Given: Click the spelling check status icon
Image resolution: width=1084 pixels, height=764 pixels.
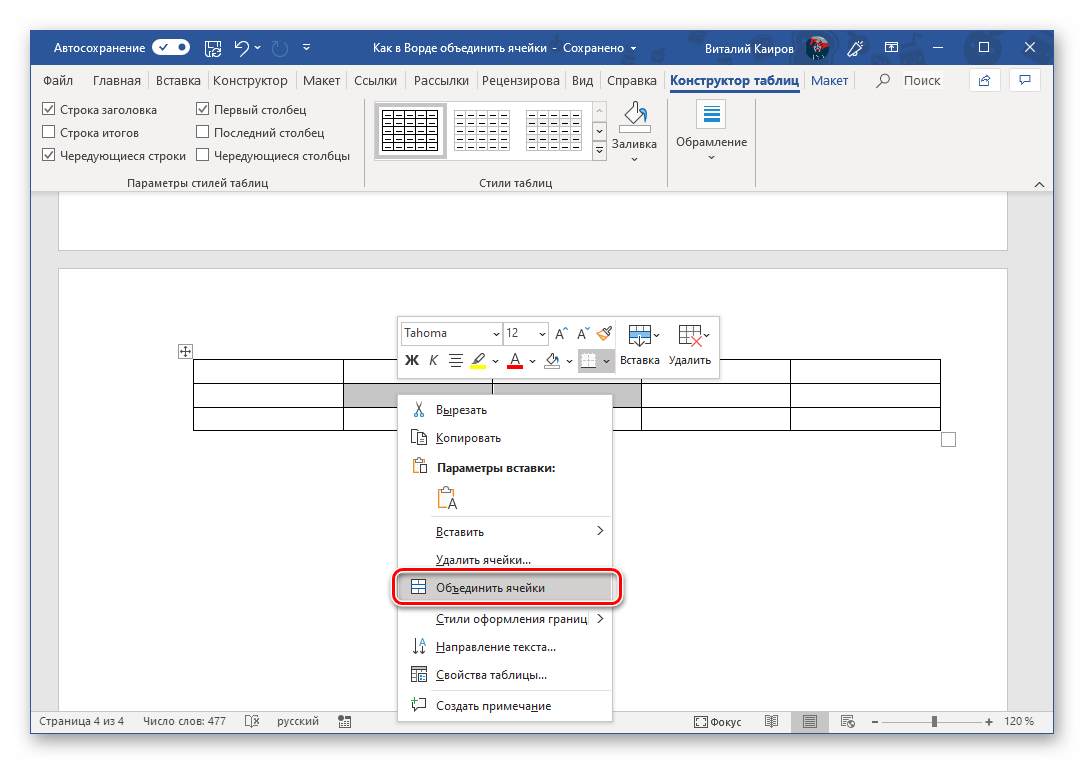Looking at the screenshot, I should pyautogui.click(x=252, y=721).
